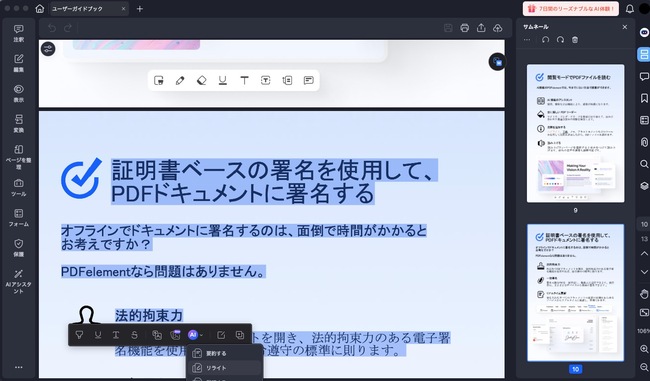Show more sidebar options via three dots
The height and width of the screenshot is (381, 650).
point(19,367)
